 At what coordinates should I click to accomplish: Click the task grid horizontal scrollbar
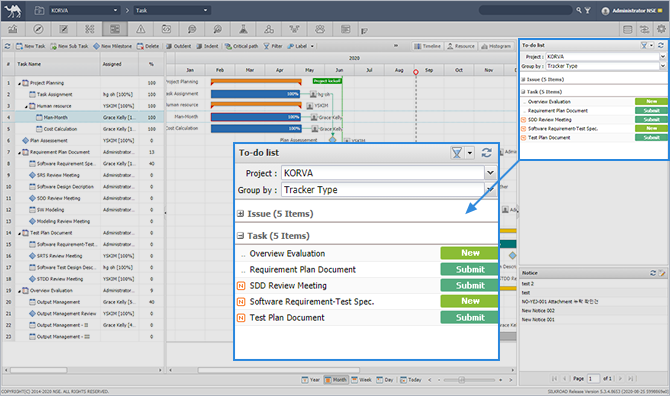[x=38, y=370]
